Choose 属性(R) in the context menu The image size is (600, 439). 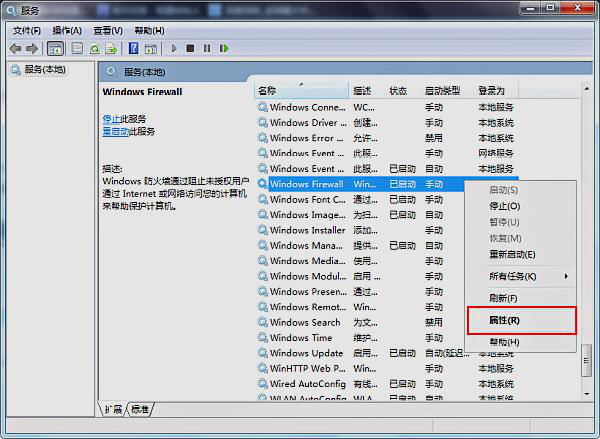[x=522, y=320]
